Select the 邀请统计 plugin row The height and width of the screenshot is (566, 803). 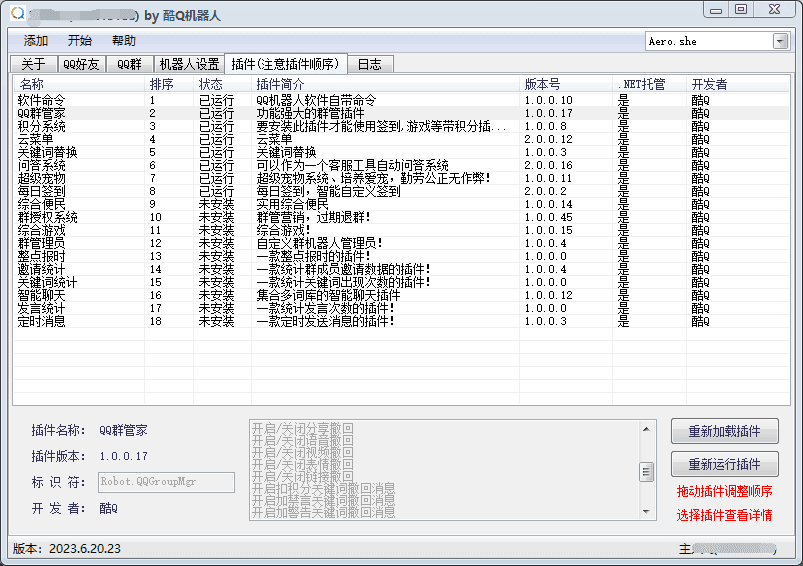[x=402, y=269]
